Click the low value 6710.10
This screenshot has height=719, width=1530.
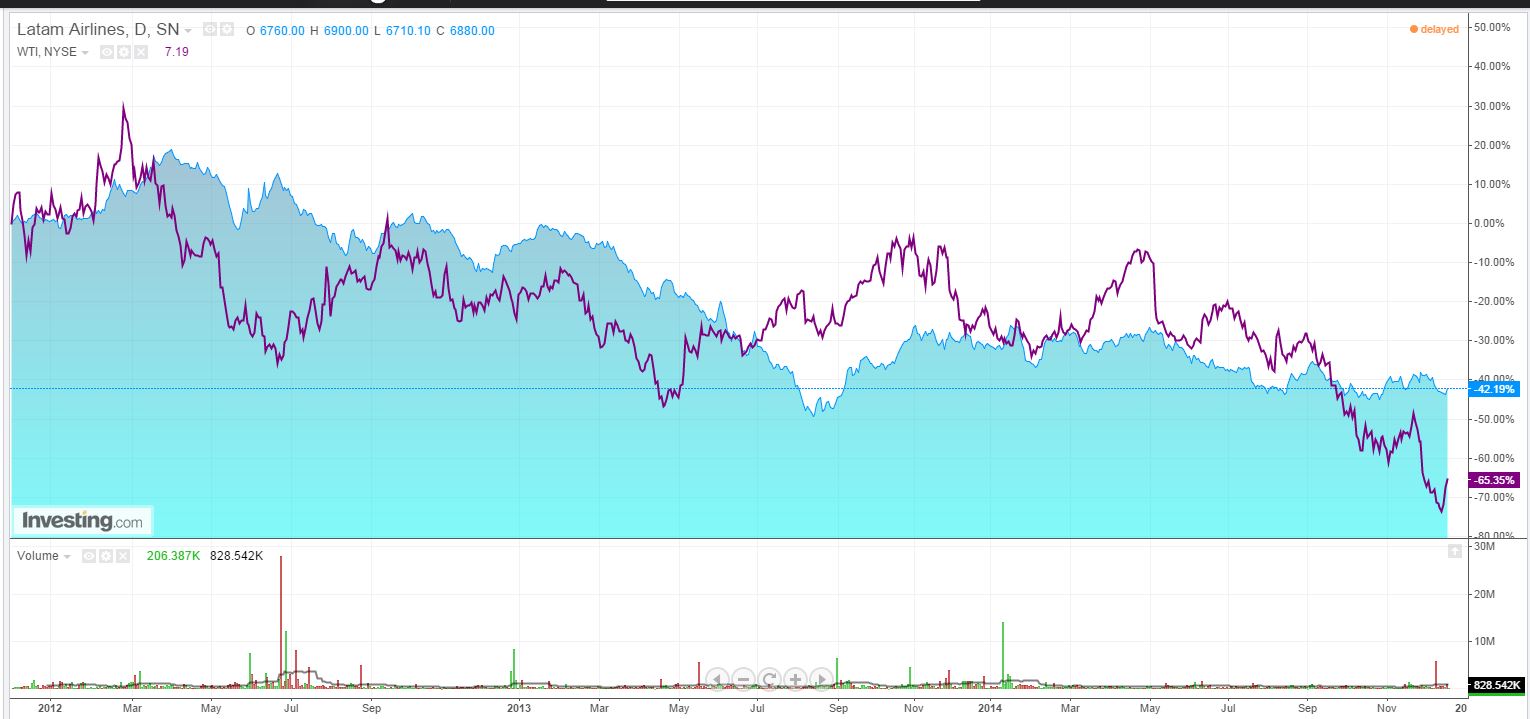[x=408, y=31]
